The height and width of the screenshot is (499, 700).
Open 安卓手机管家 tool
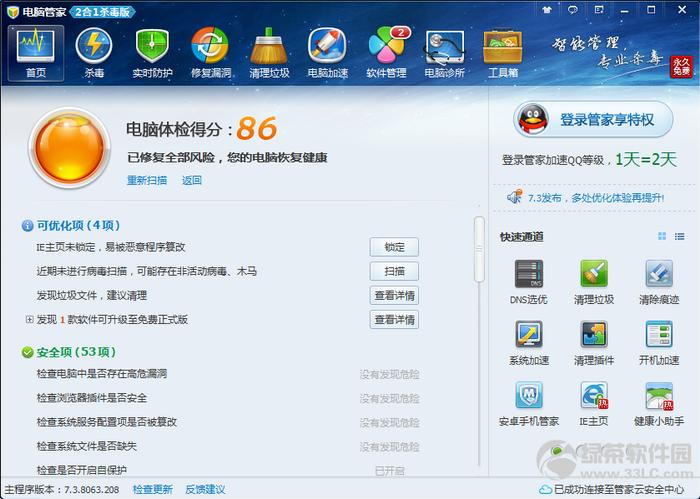[529, 404]
